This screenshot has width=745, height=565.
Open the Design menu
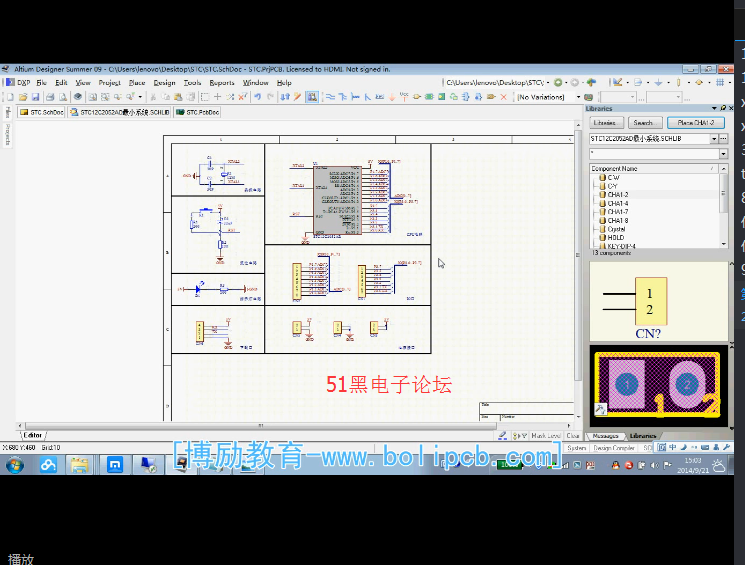[164, 83]
